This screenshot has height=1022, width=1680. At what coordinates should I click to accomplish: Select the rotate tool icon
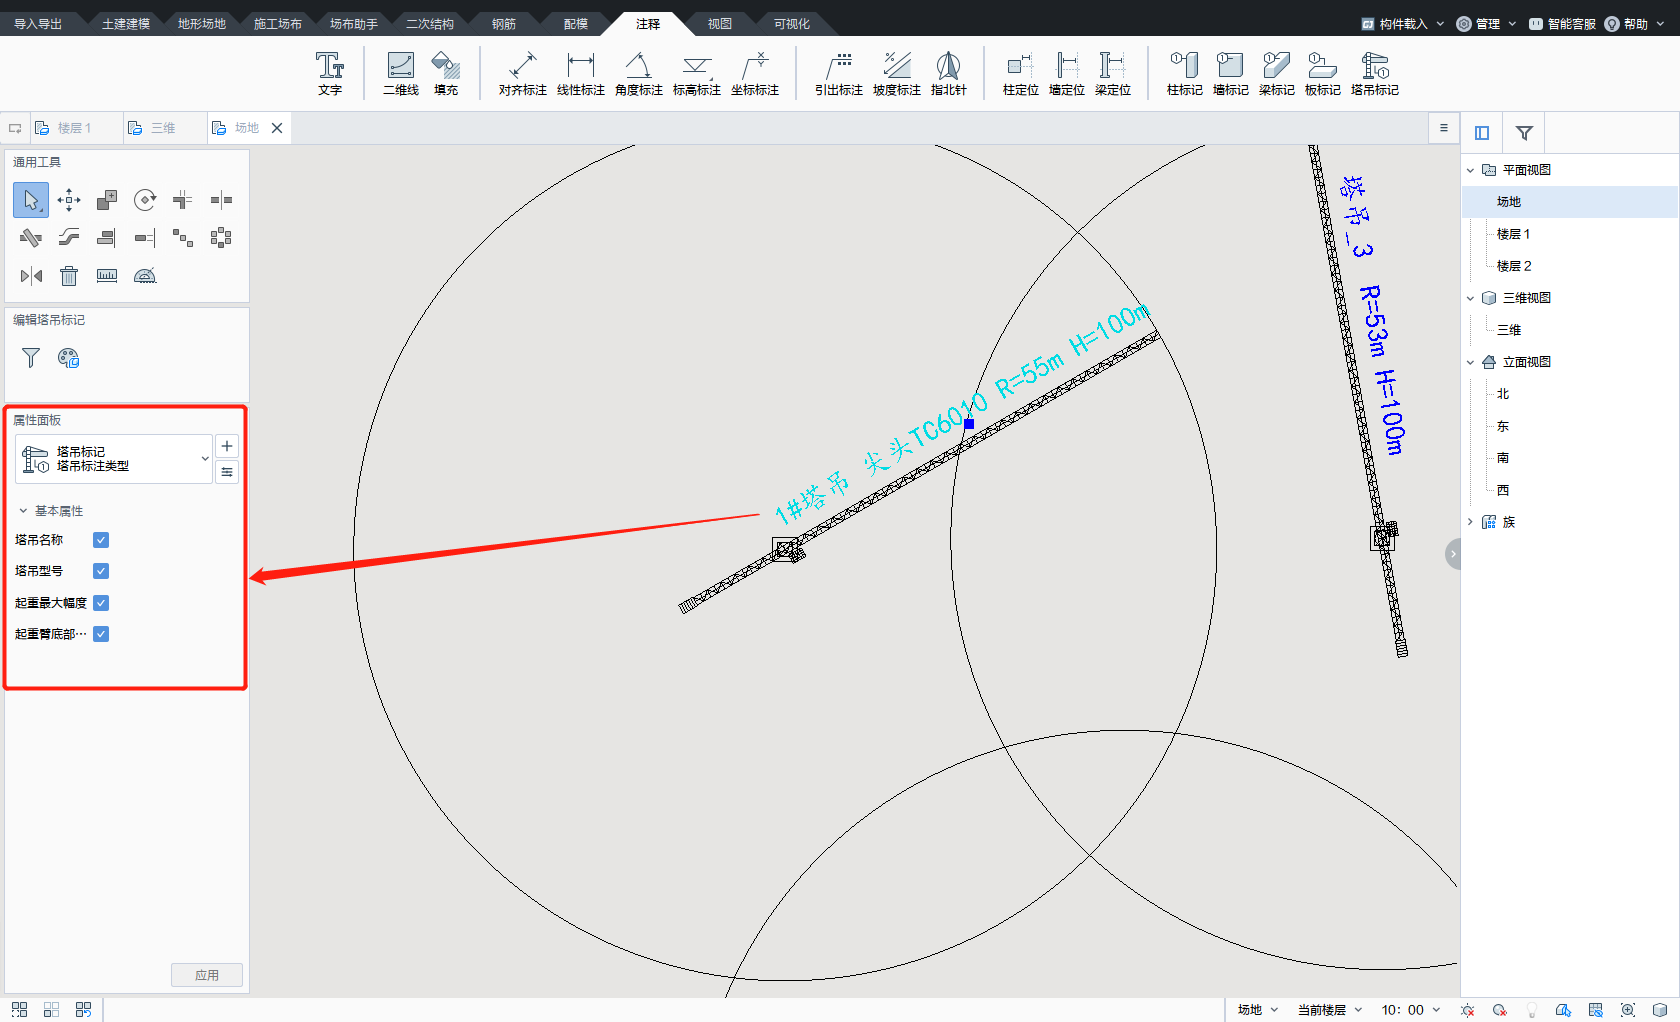pos(145,200)
